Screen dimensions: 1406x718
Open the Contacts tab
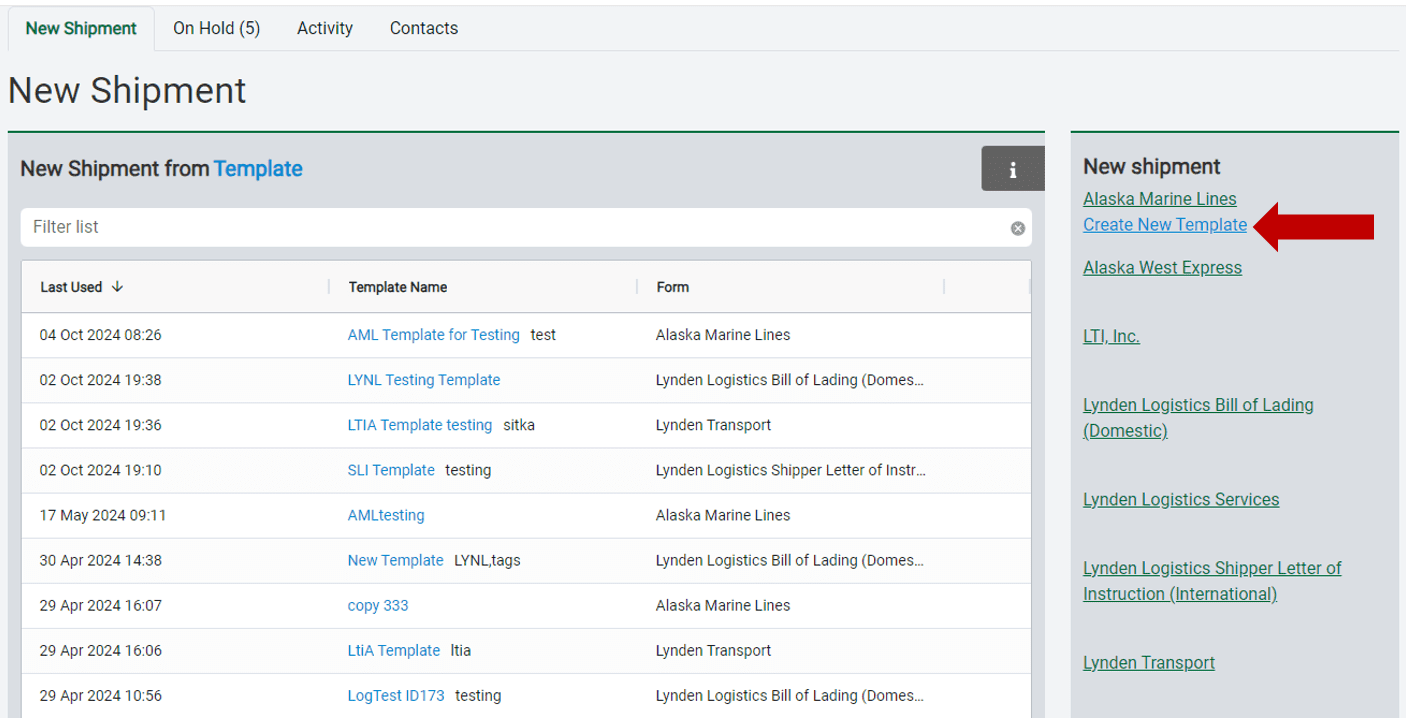point(423,28)
